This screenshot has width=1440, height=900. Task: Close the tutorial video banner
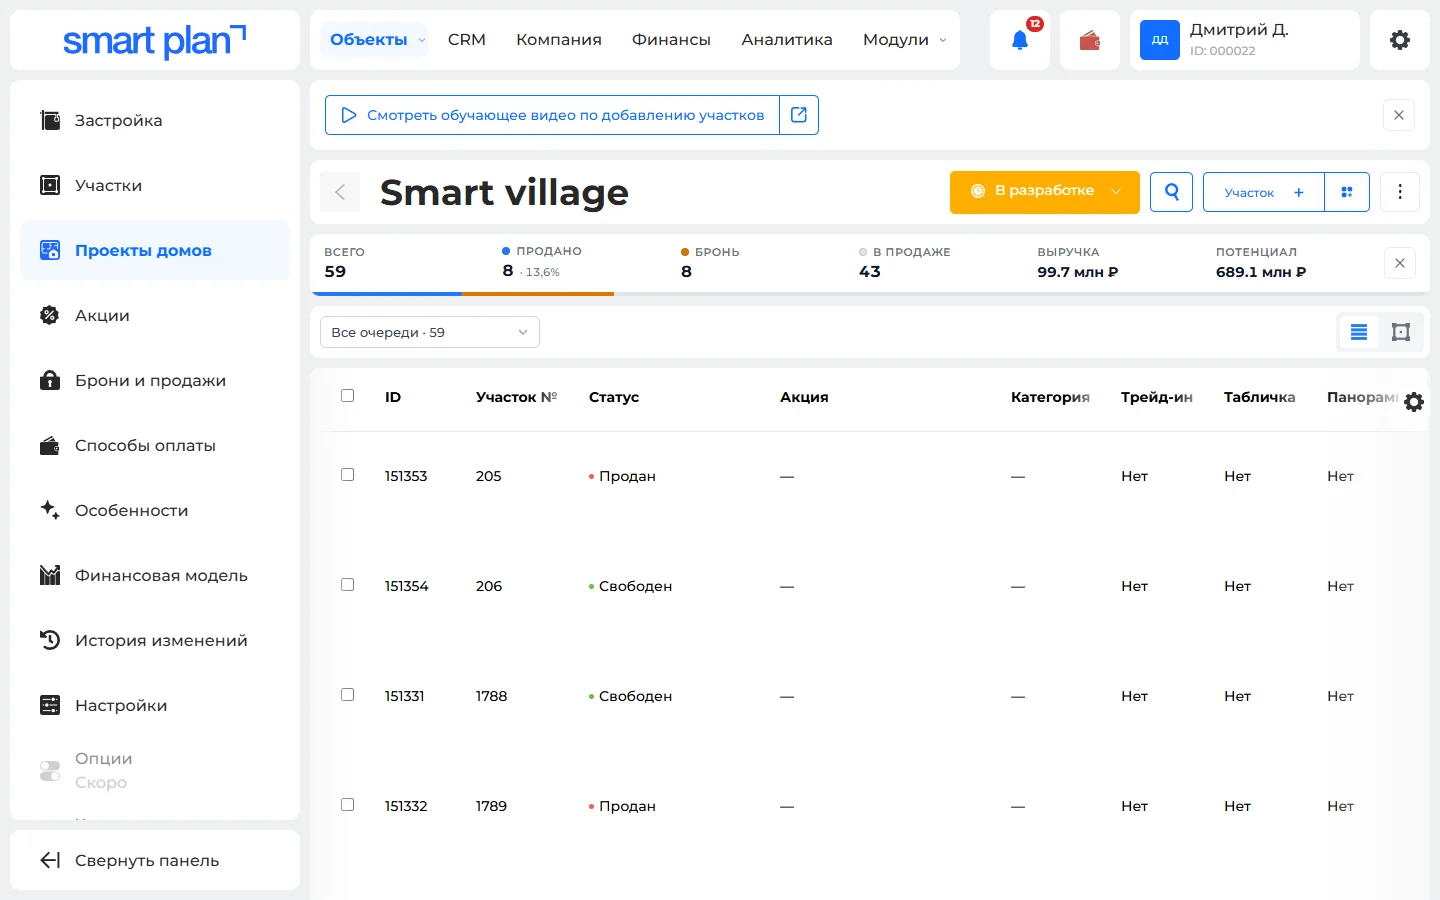click(x=1399, y=115)
